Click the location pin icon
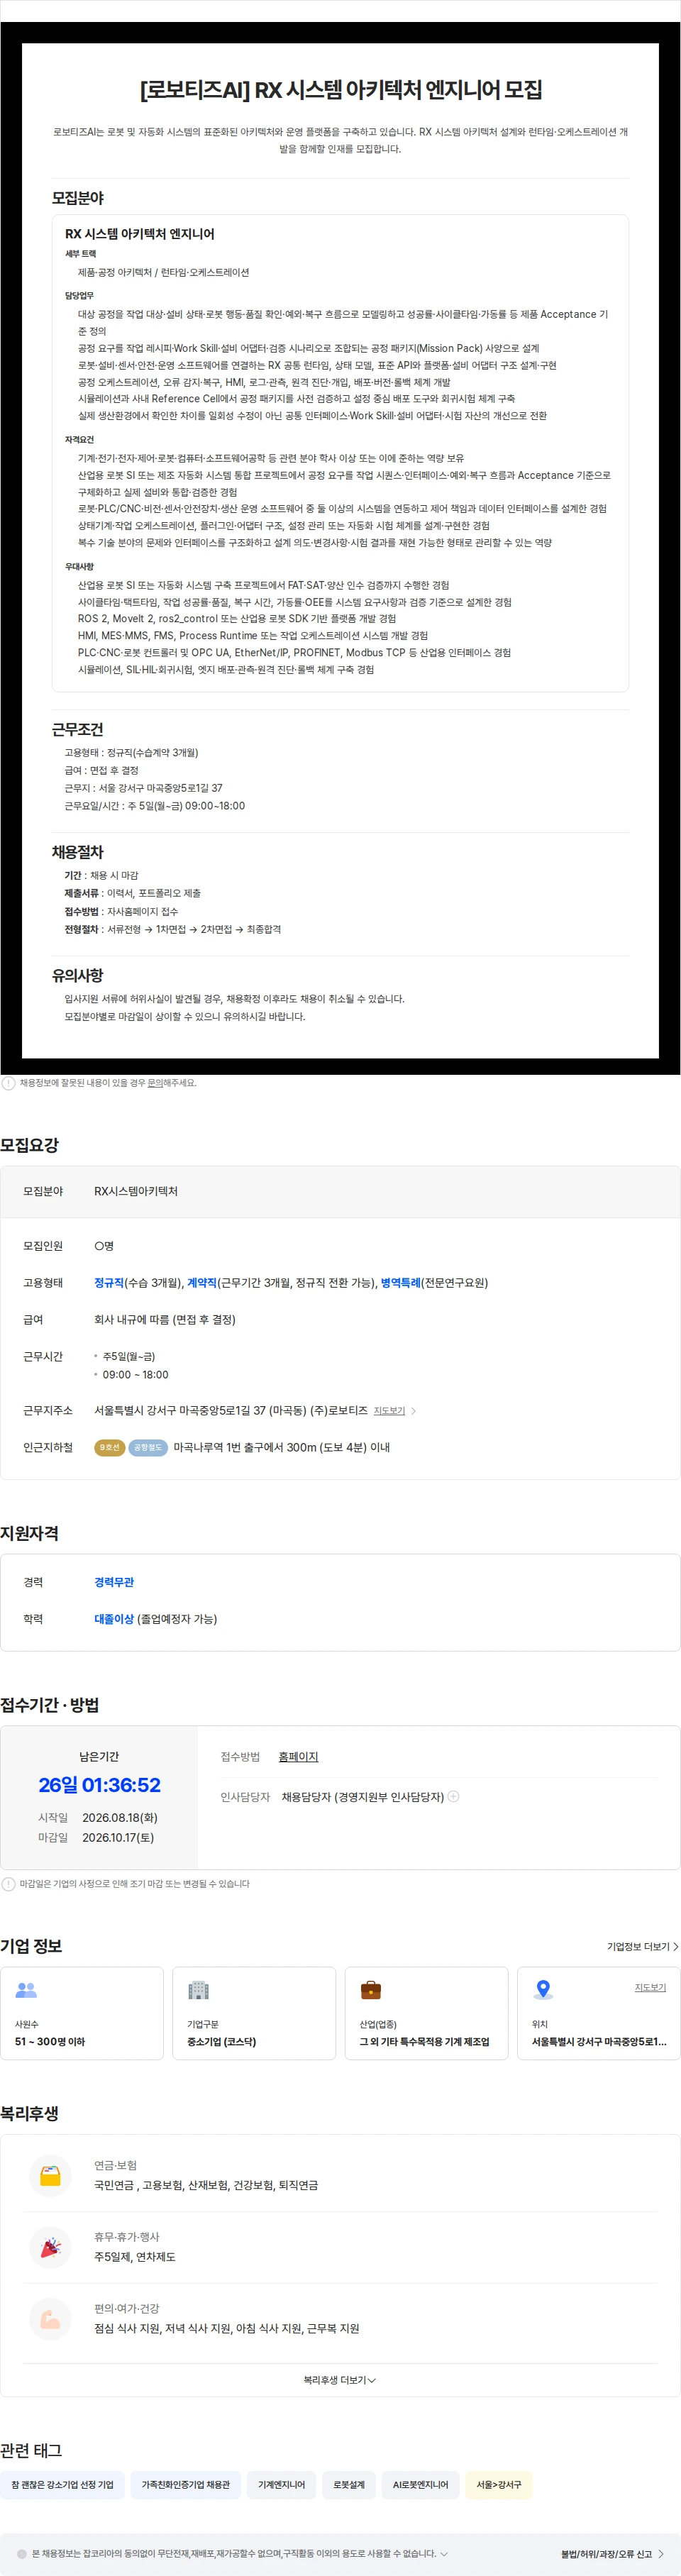Image resolution: width=681 pixels, height=2576 pixels. (543, 1990)
